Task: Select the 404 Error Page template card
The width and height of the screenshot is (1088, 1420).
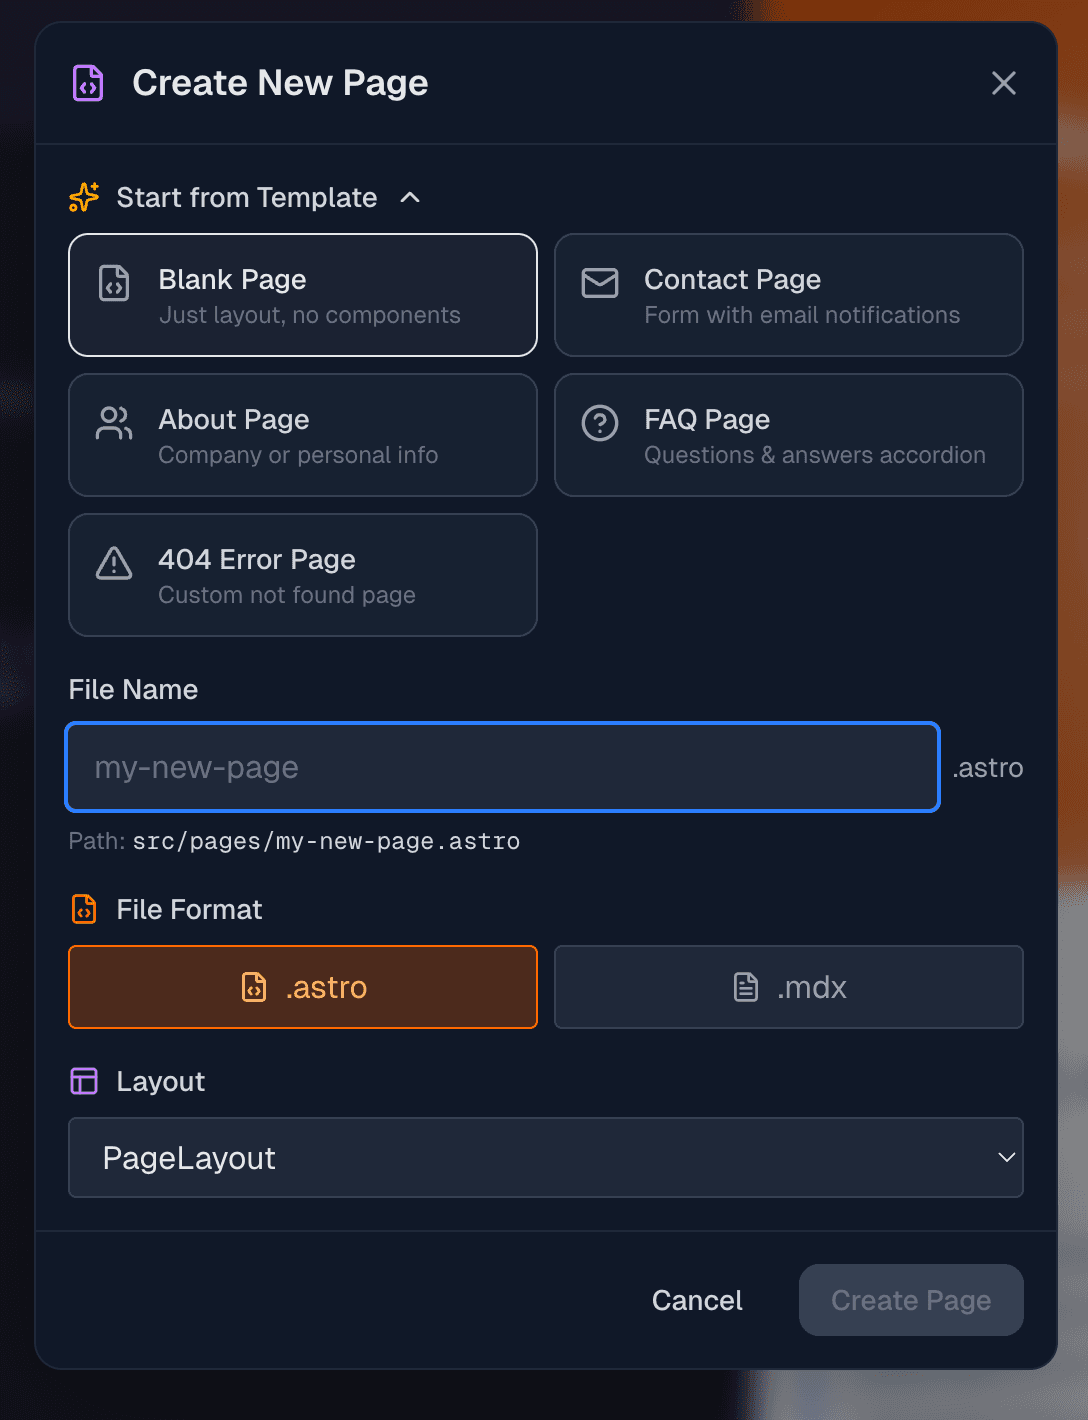Action: 302,575
